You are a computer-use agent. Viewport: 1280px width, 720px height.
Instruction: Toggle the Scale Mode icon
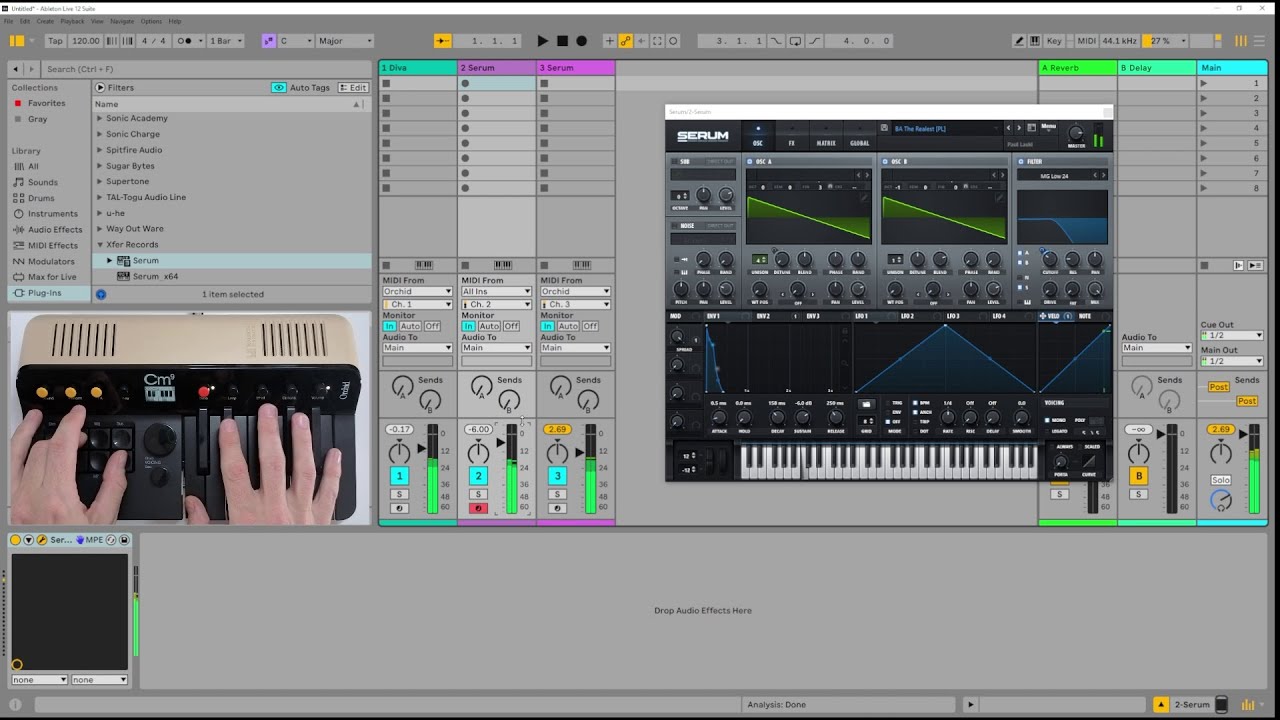point(268,41)
